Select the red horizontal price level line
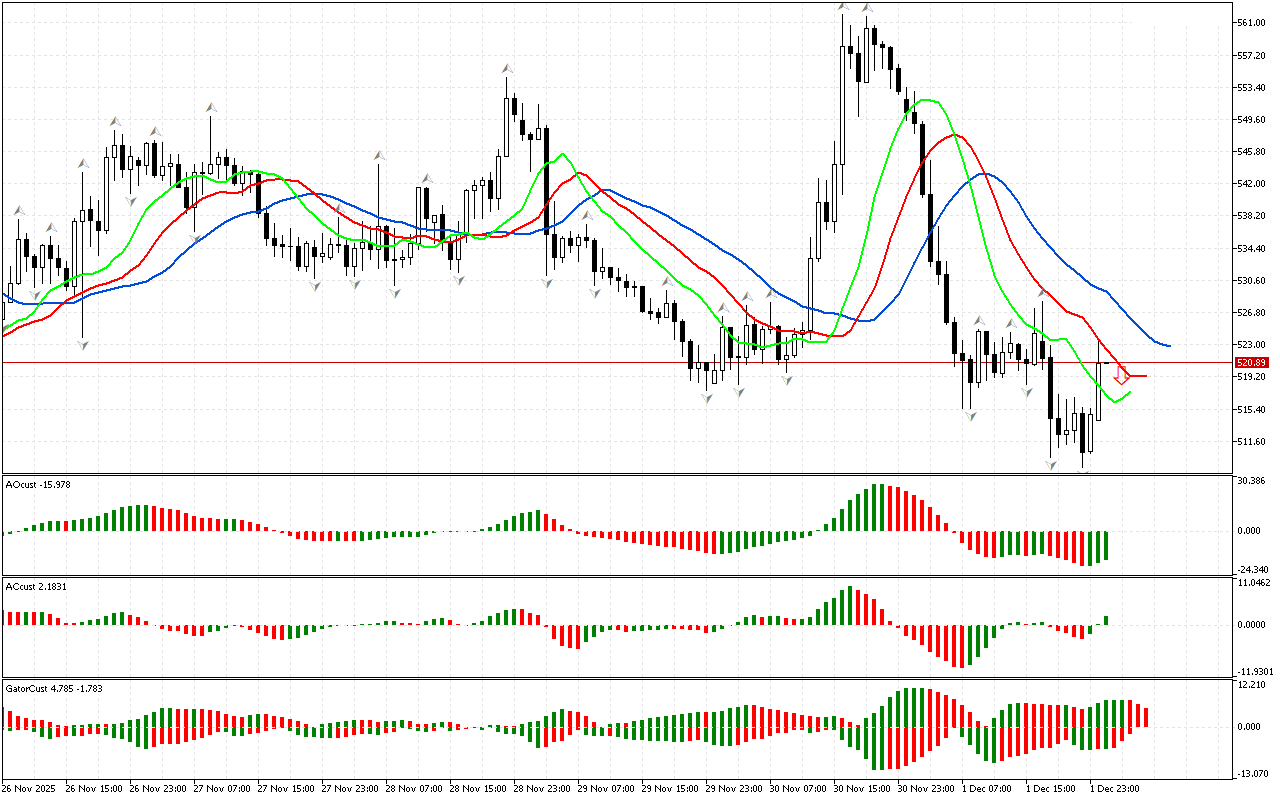 click(x=600, y=362)
